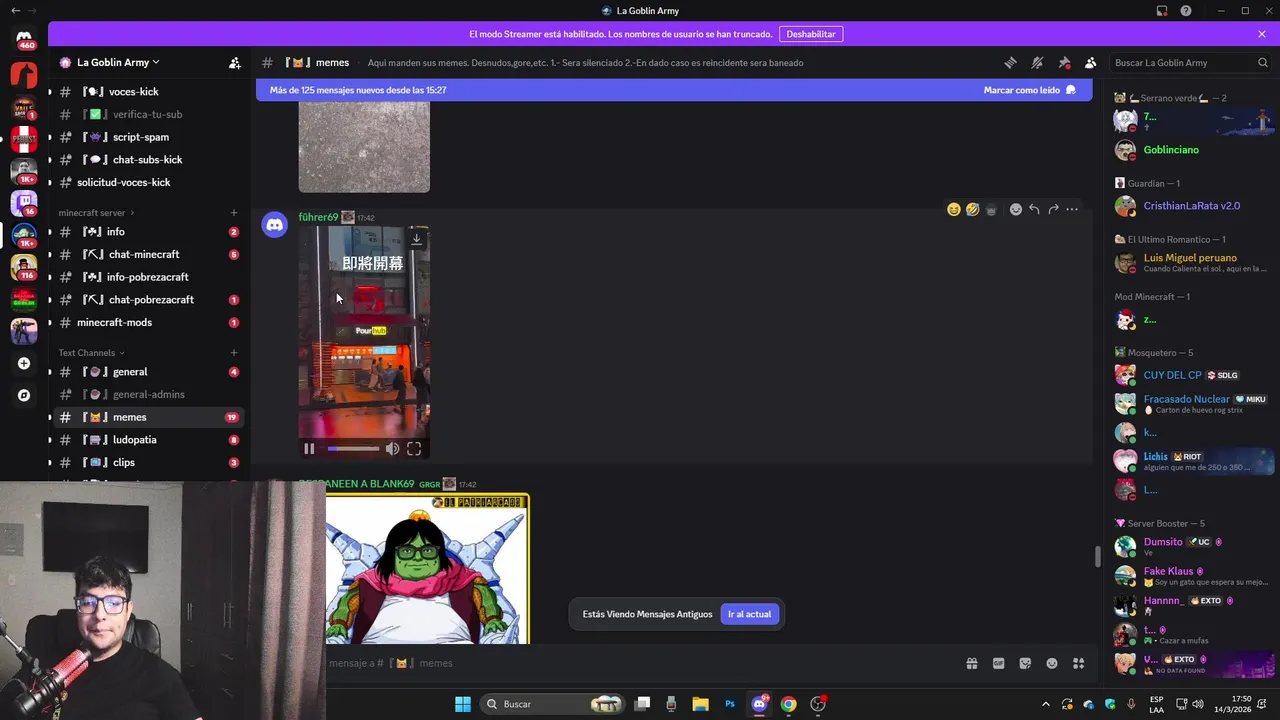
Task: Click the taskbar Buscar search box
Action: [x=553, y=704]
